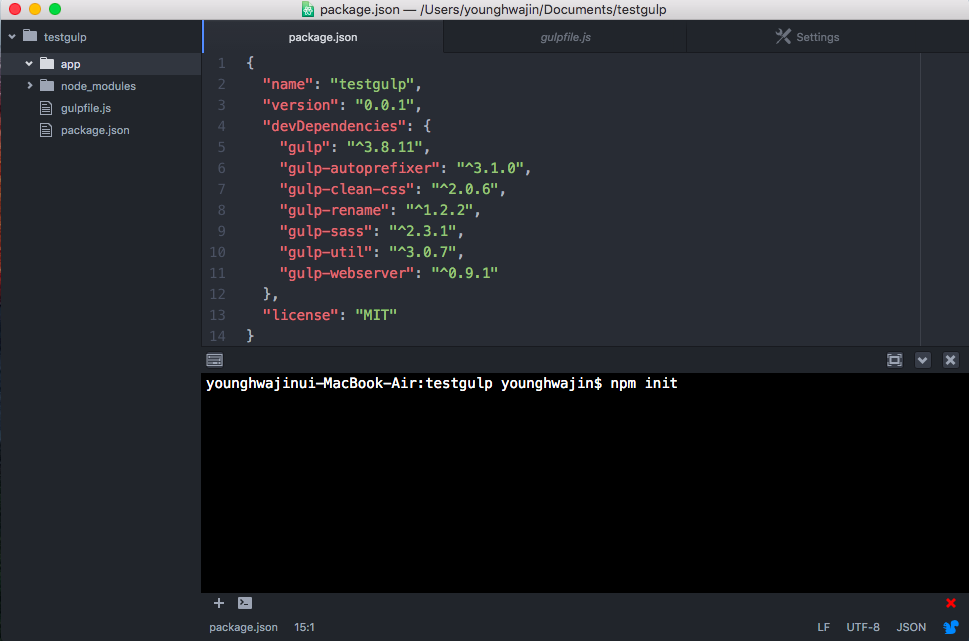Close all terminals with red X
Viewport: 969px width, 641px height.
pyautogui.click(x=950, y=603)
